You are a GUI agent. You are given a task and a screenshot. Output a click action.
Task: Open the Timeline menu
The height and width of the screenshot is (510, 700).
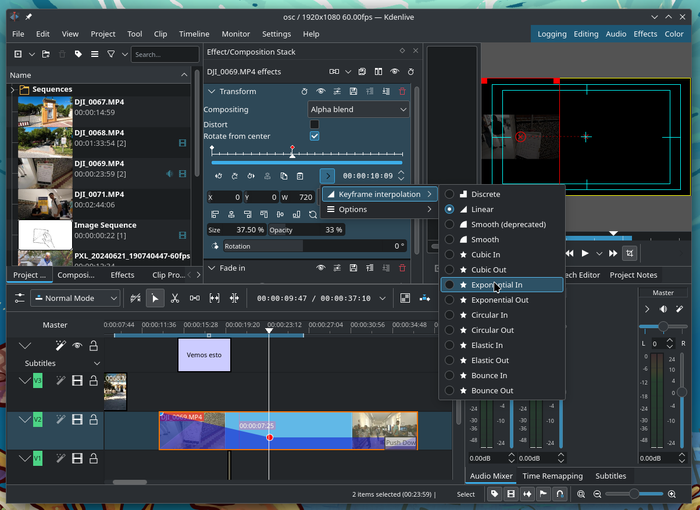[x=194, y=34]
